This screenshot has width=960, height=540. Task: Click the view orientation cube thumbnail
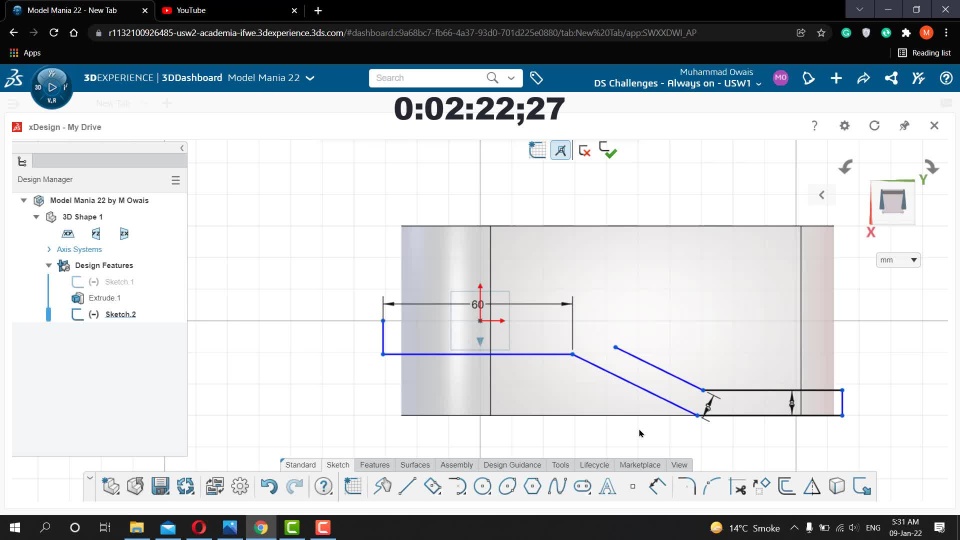pyautogui.click(x=893, y=201)
